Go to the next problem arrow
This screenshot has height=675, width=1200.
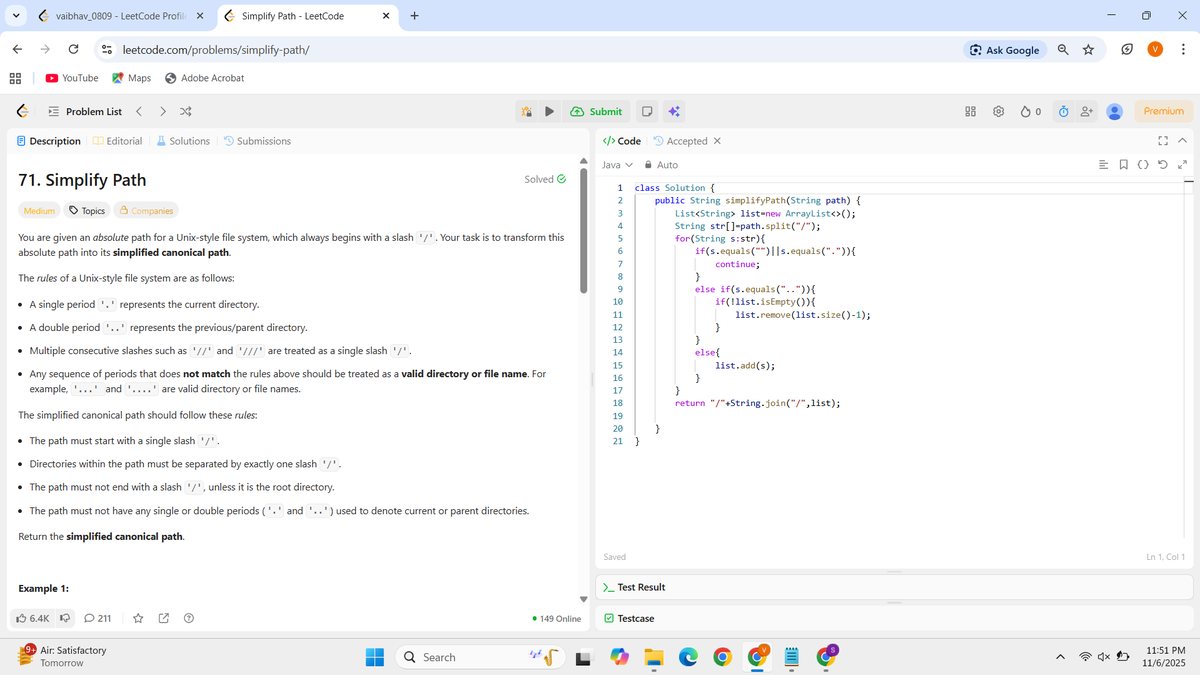click(162, 111)
